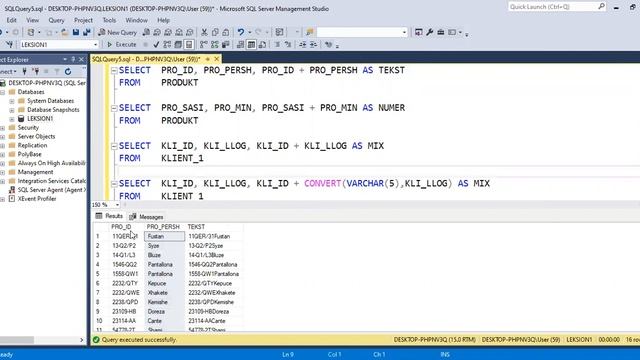Open the Query menu
This screenshot has height=360, width=640.
56,20
